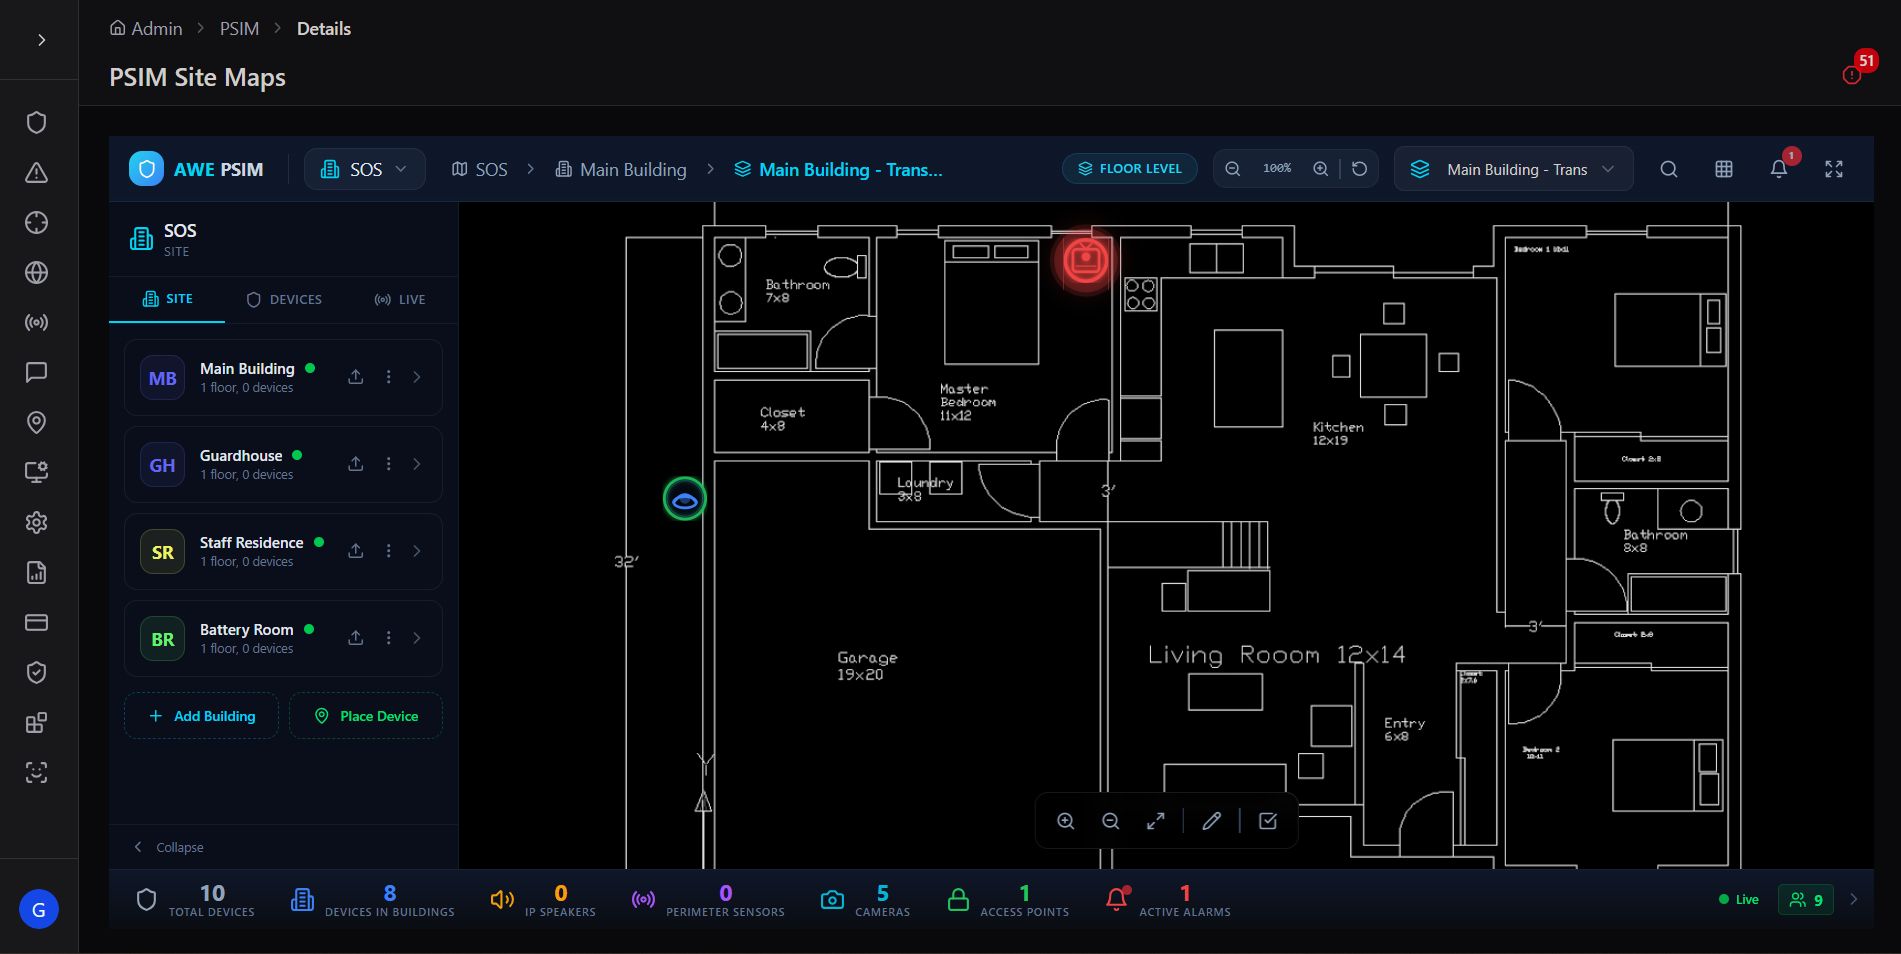1901x954 pixels.
Task: Click upload icon for Battery Room
Action: [x=355, y=638]
